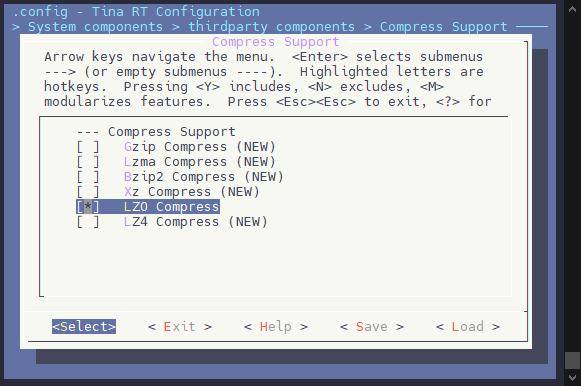Open < Help > at the bottom
The width and height of the screenshot is (581, 386).
tap(276, 326)
